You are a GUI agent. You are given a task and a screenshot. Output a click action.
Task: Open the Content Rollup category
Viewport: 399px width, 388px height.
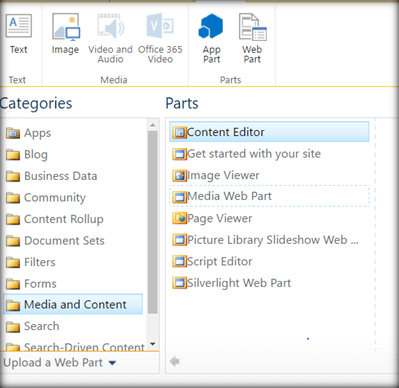point(55,219)
